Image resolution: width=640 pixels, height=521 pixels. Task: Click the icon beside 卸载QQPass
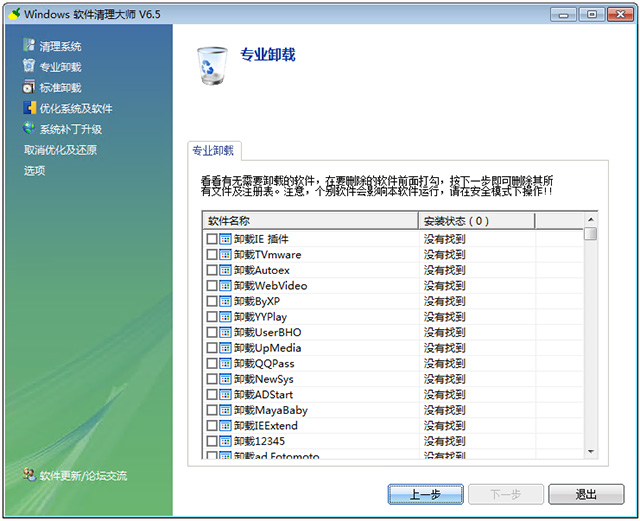225,363
